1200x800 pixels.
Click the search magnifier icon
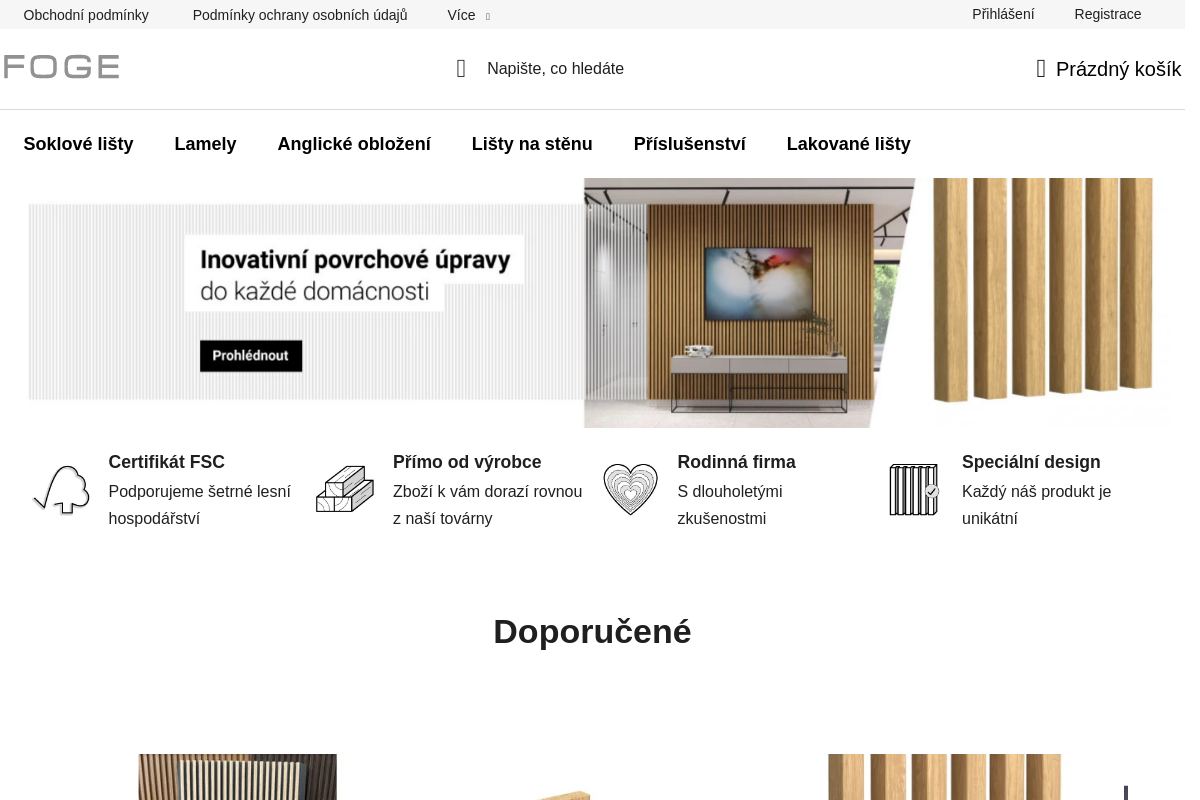tap(461, 69)
